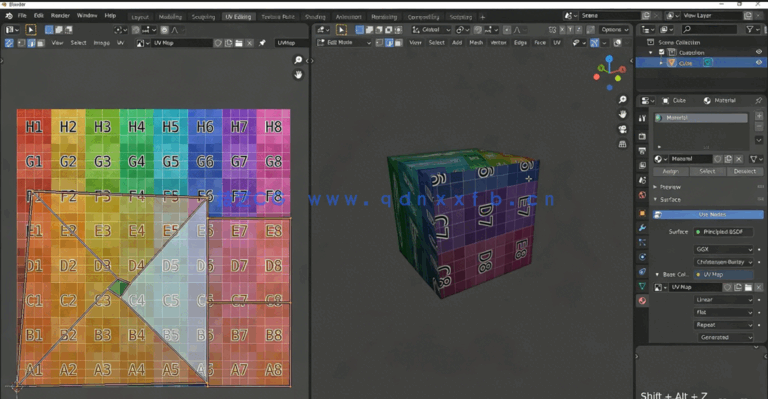Enable 3D viewport vertex select mode
This screenshot has width=768, height=399.
380,43
